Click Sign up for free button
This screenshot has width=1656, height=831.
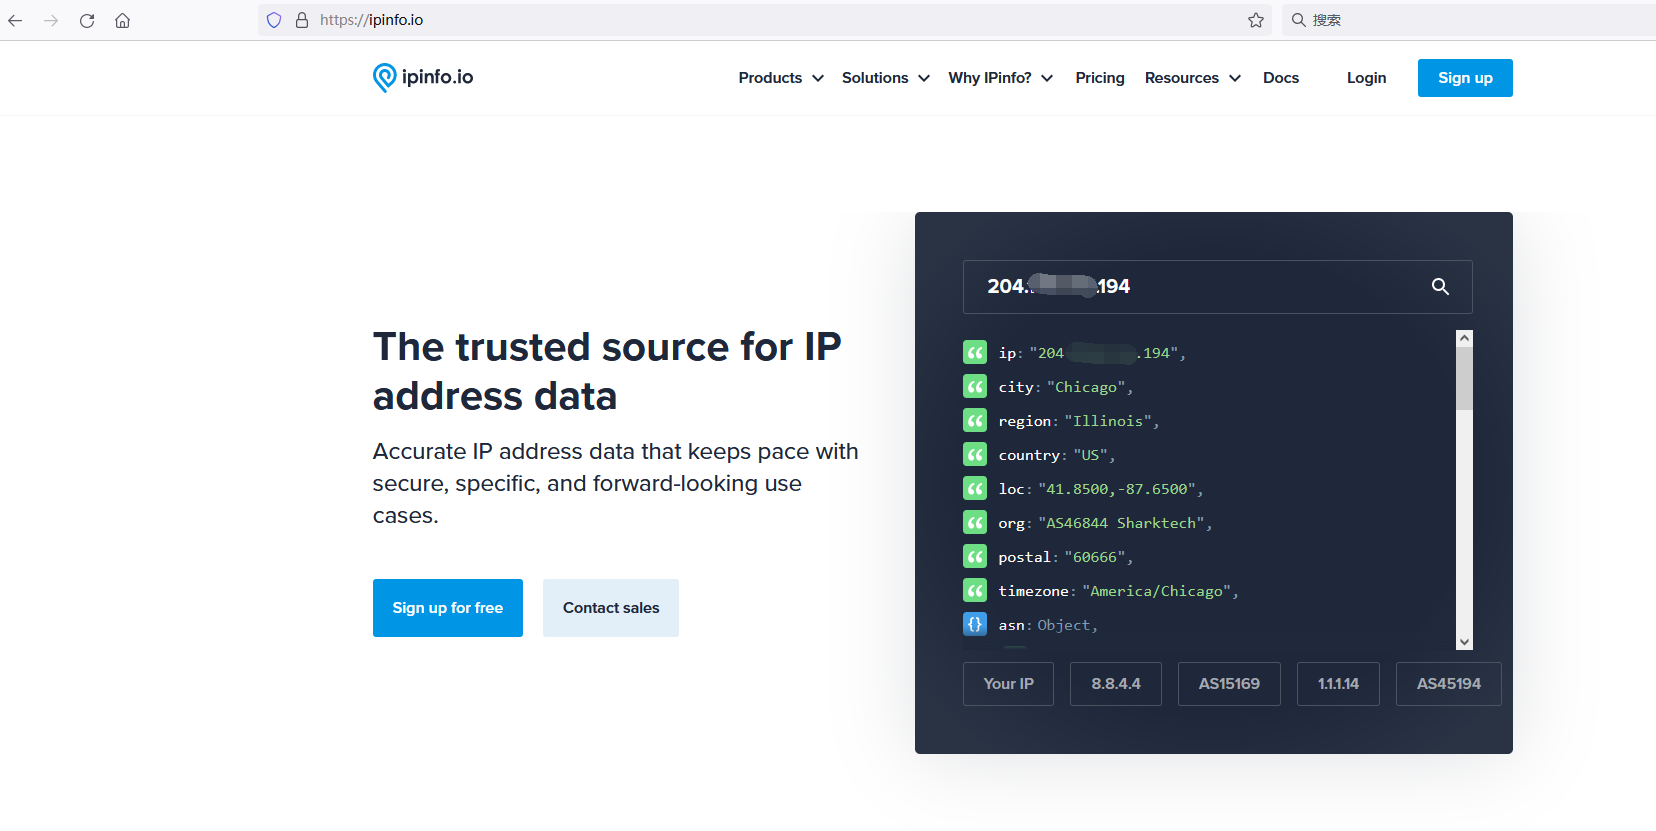pyautogui.click(x=448, y=608)
